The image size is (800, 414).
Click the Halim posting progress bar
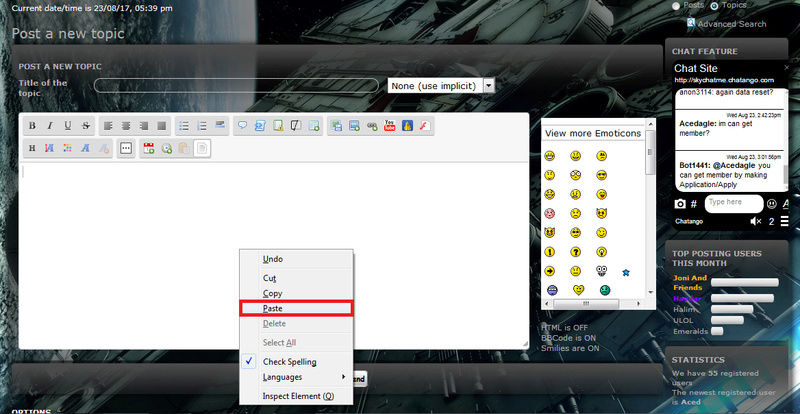pyautogui.click(x=732, y=309)
